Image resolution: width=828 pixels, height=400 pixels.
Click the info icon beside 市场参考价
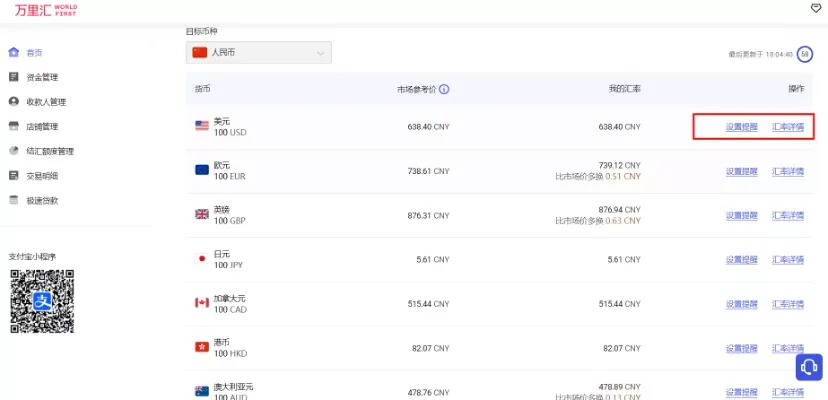coord(444,89)
